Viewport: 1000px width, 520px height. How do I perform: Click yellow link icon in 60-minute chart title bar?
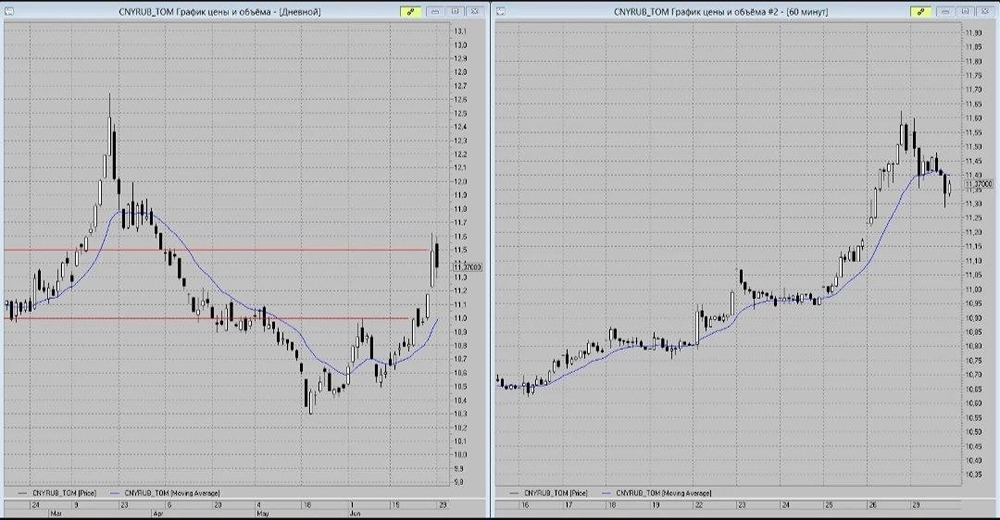pyautogui.click(x=920, y=11)
